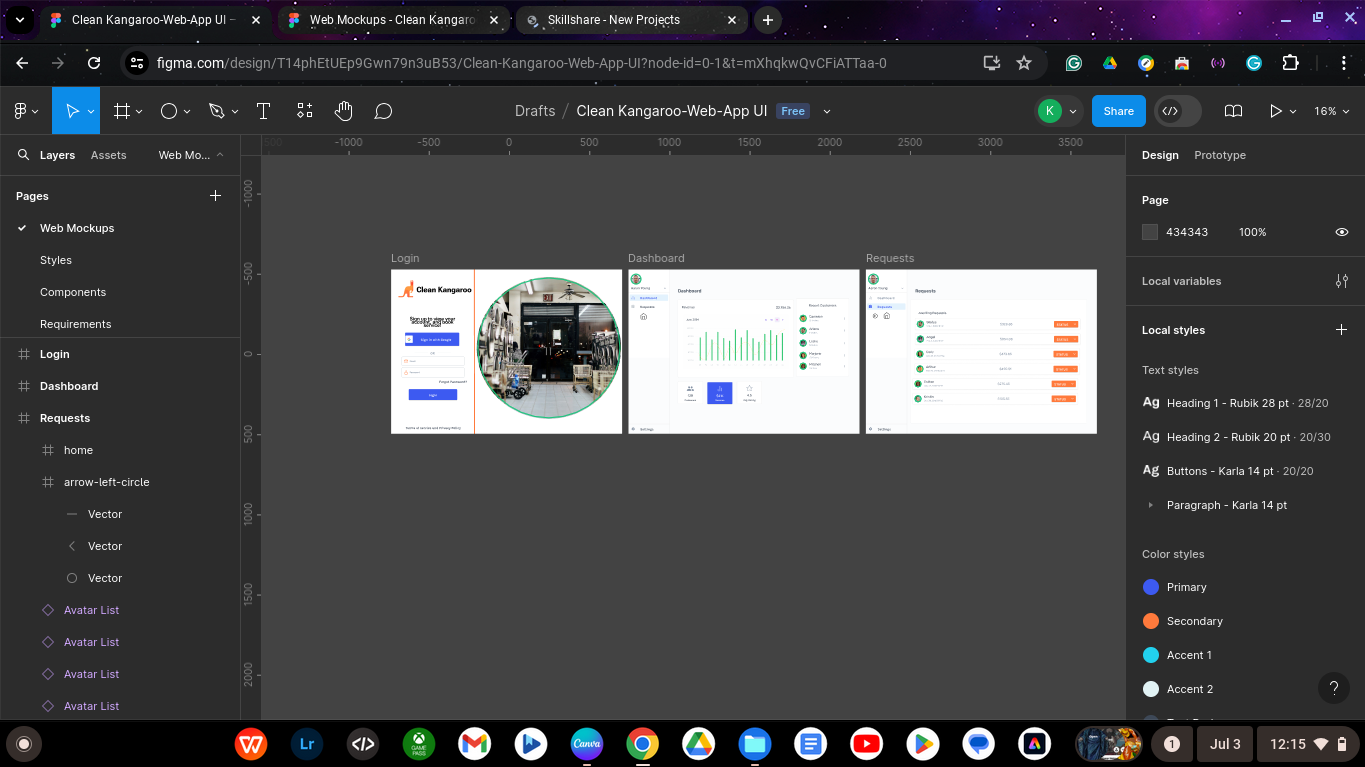Select the Components page

(73, 292)
